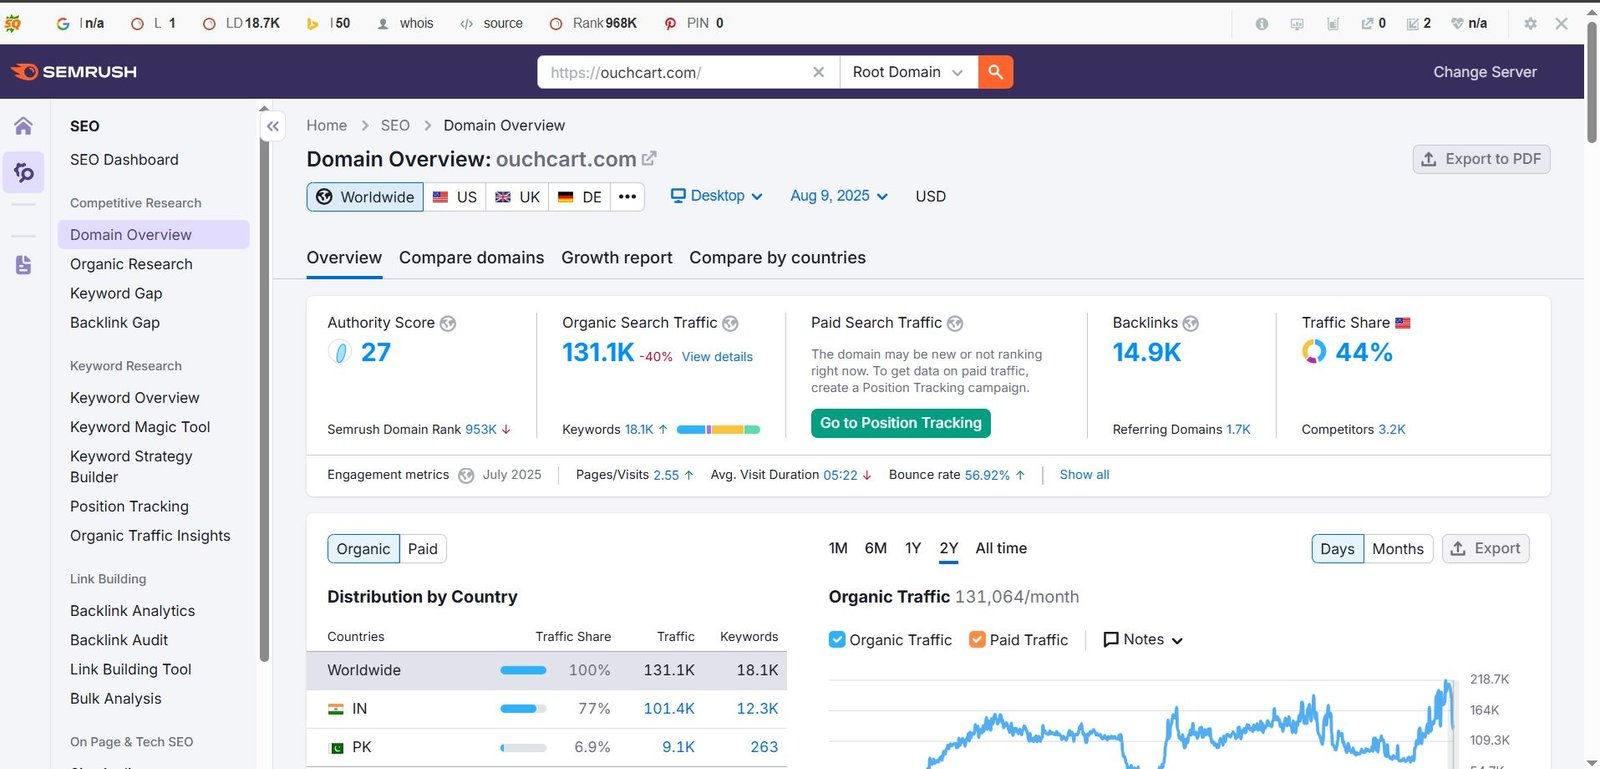Select the 1M time range
This screenshot has width=1600, height=769.
point(838,548)
